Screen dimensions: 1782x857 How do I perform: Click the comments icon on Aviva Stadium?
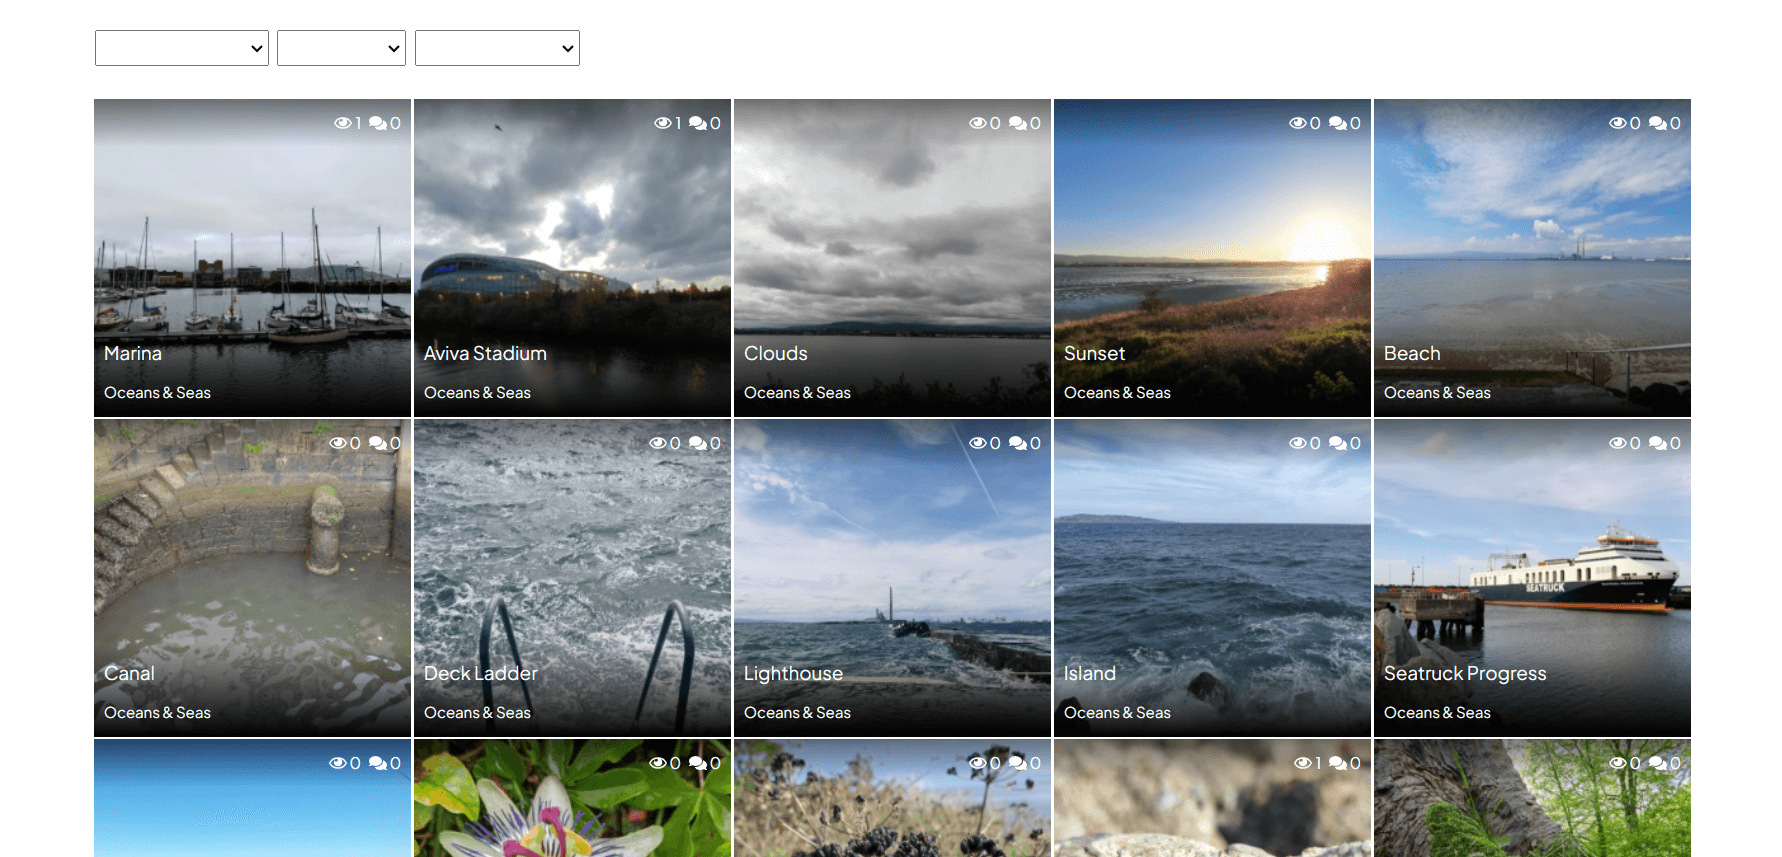click(698, 123)
